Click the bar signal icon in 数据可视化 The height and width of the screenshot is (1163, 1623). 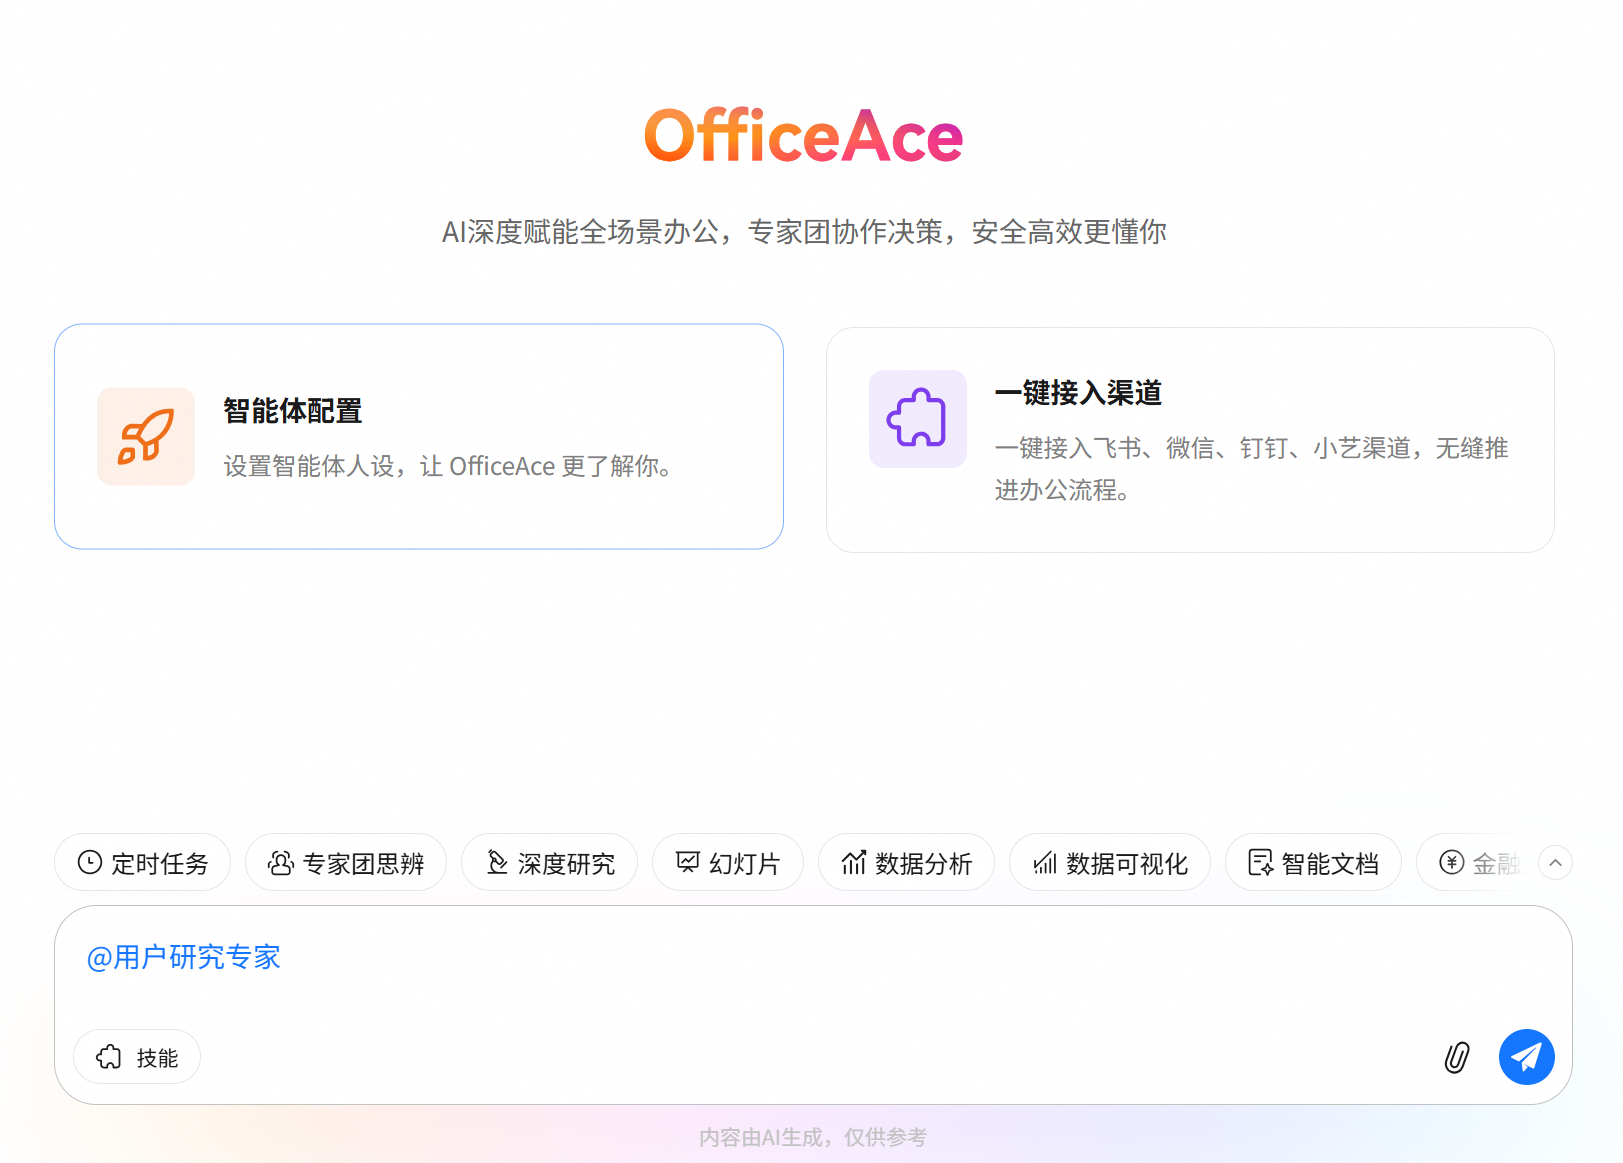(x=1045, y=862)
